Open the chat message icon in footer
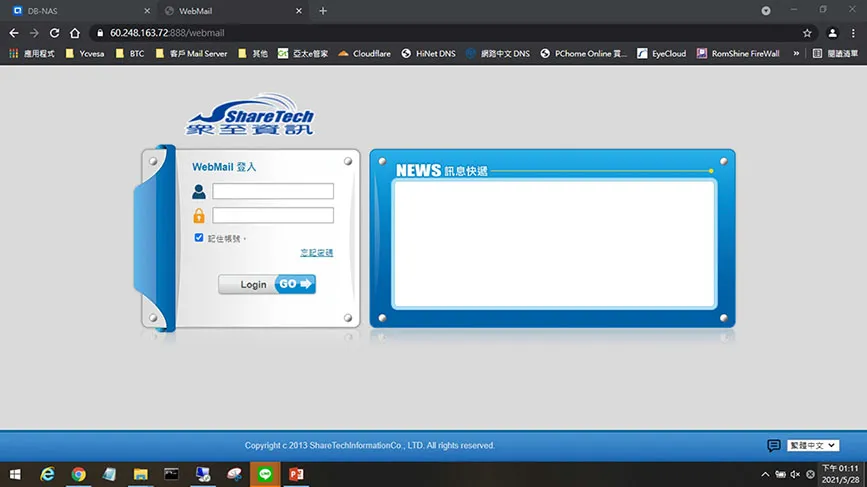Image resolution: width=867 pixels, height=487 pixels. coord(774,445)
